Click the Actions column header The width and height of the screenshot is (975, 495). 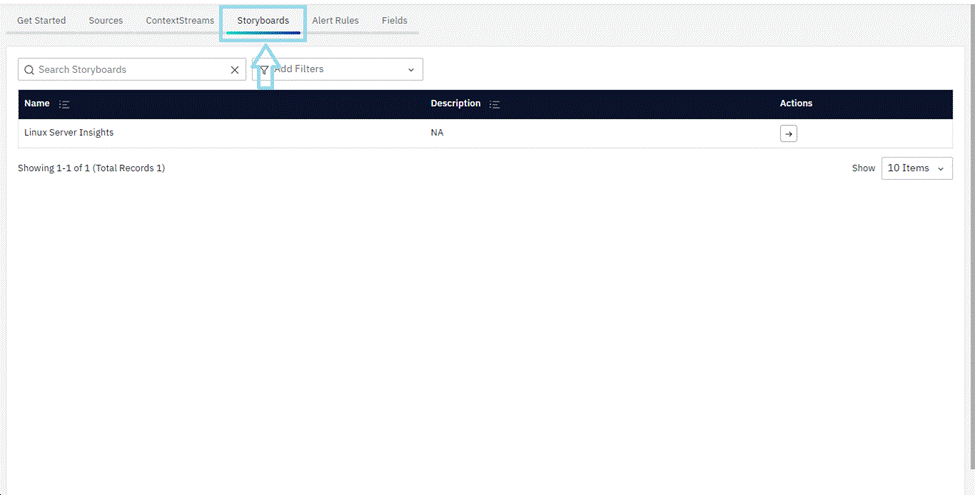click(796, 104)
